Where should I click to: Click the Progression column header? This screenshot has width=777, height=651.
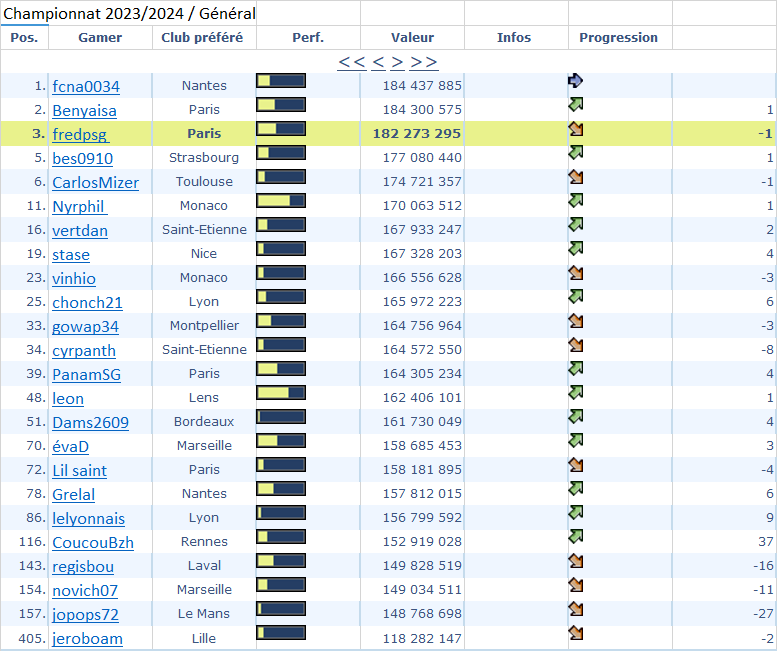tap(618, 38)
